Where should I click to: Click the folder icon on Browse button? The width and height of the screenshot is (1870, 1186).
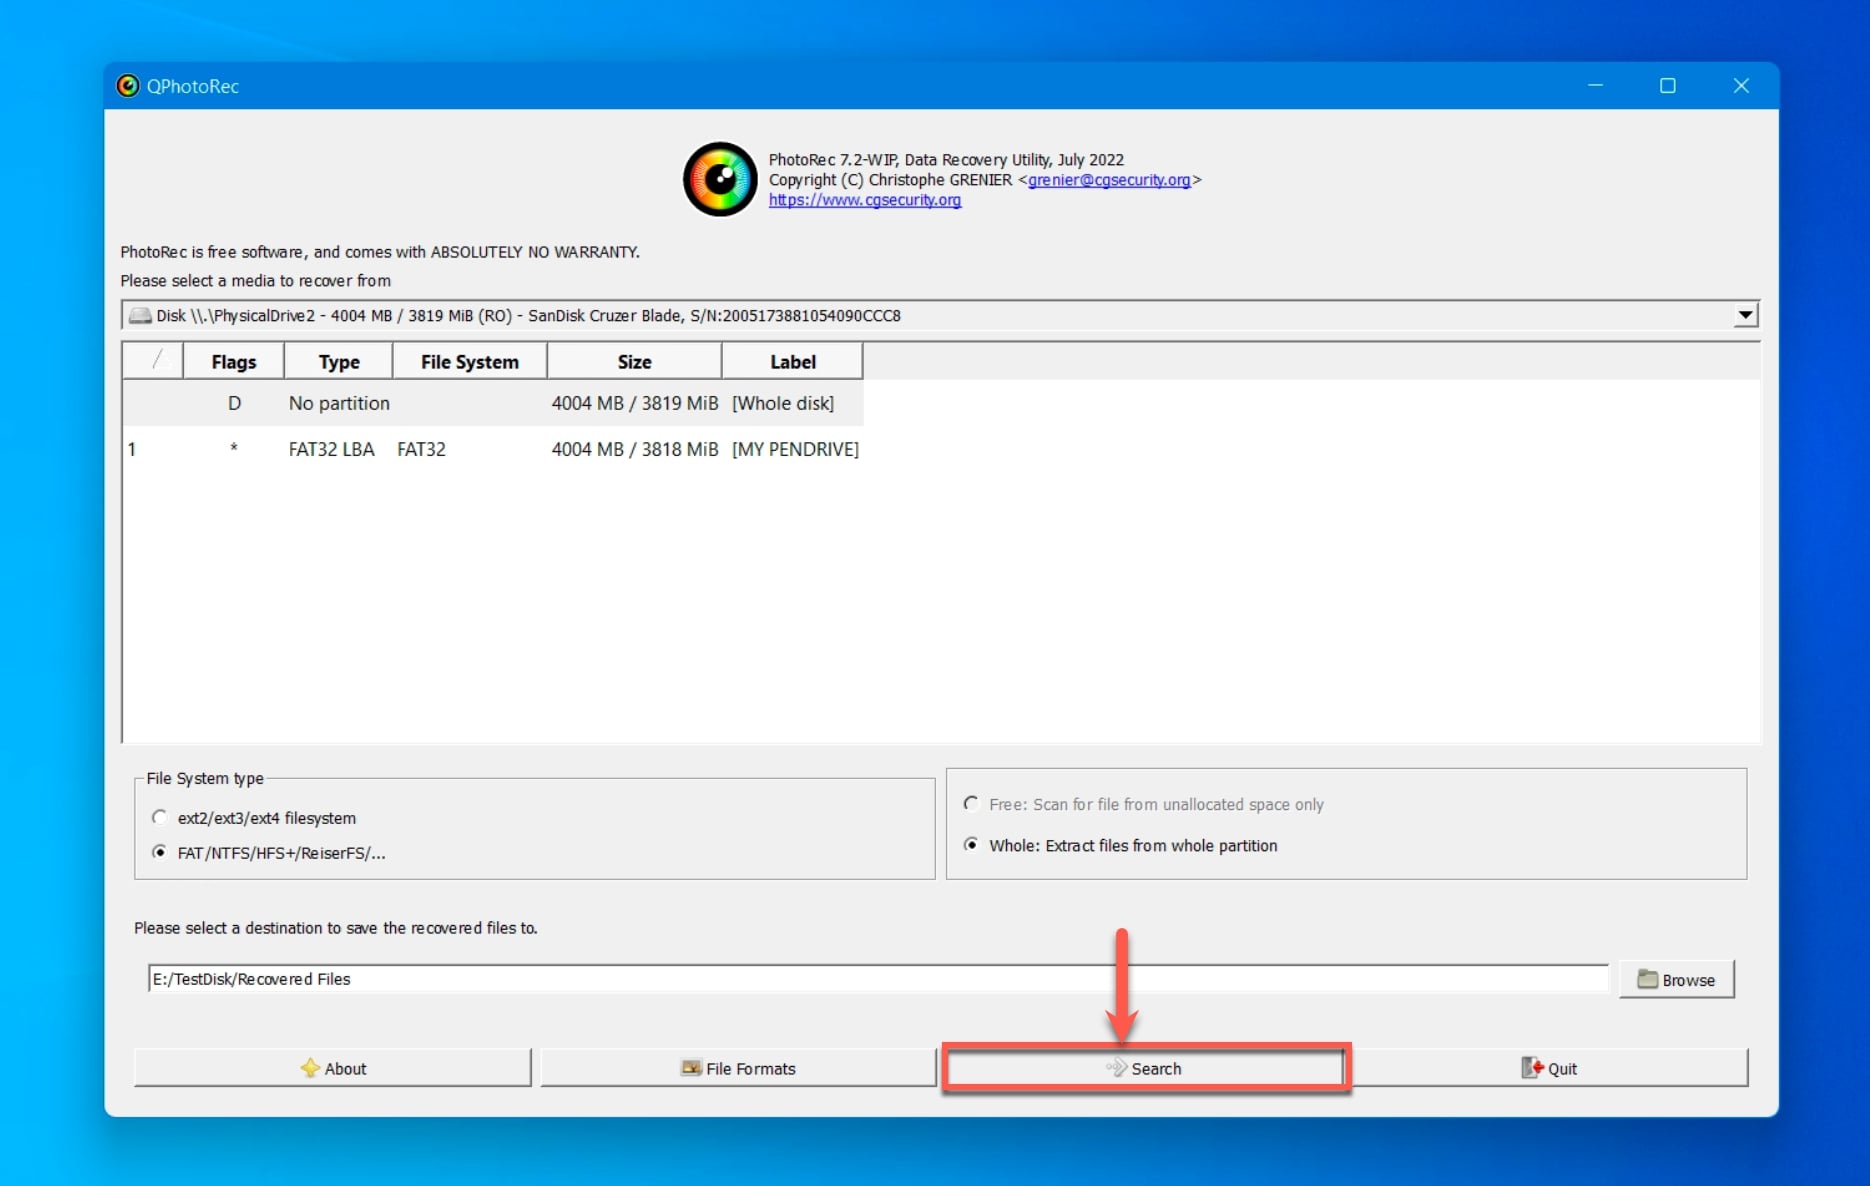(1647, 980)
